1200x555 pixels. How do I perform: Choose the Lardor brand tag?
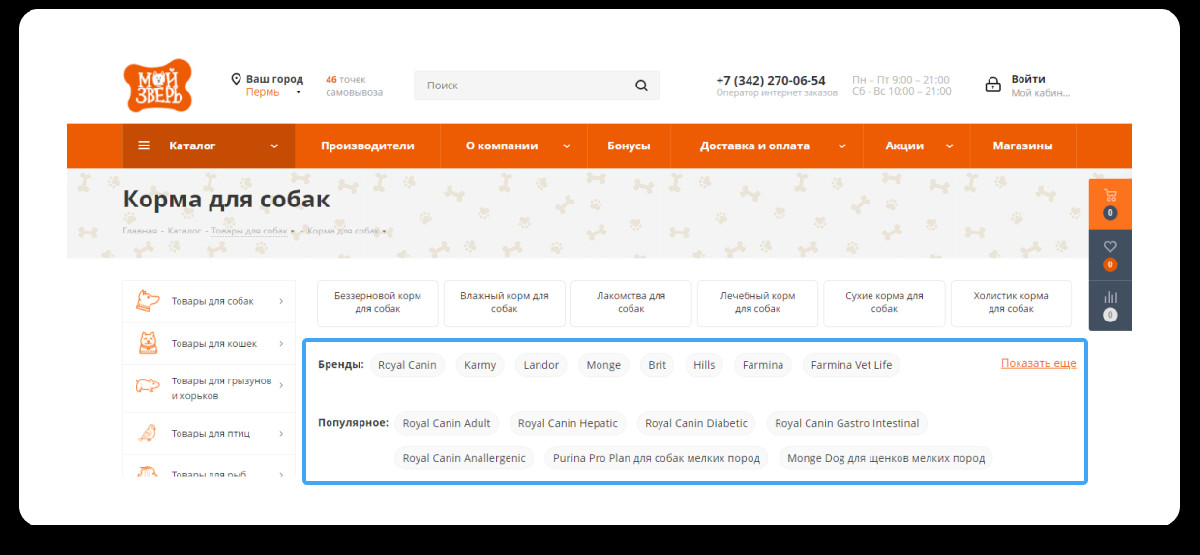[541, 365]
